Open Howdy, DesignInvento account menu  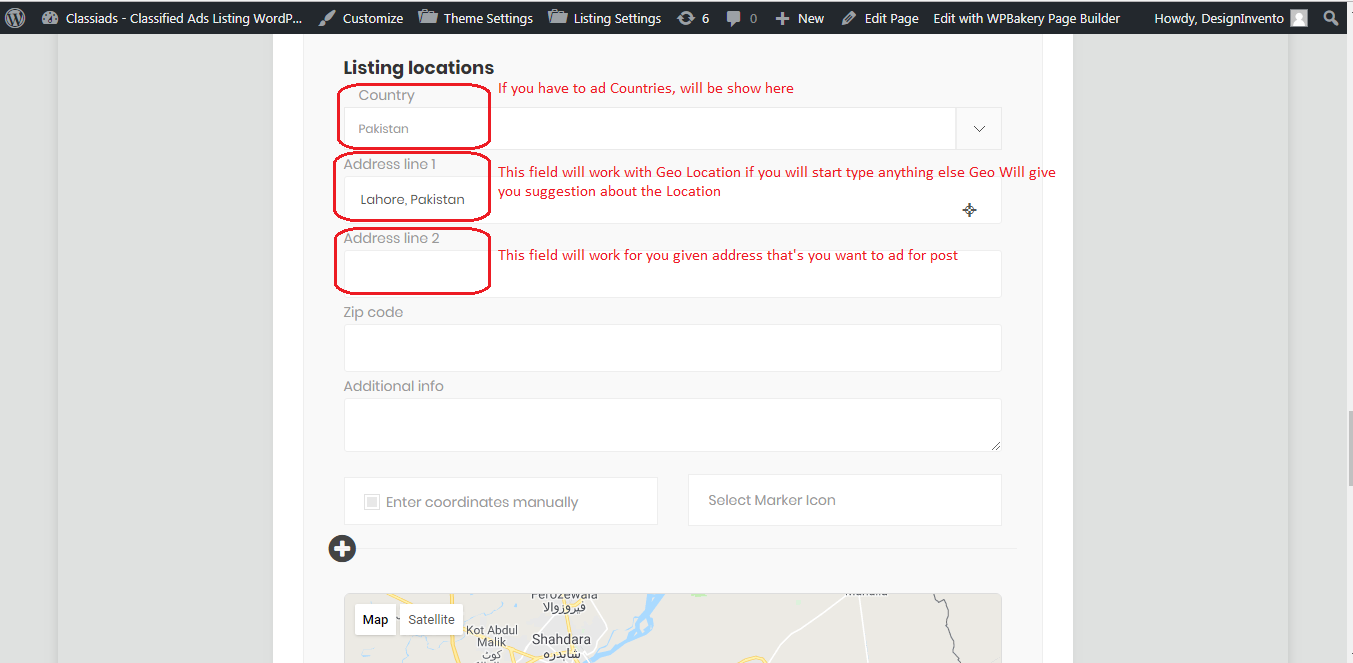tap(1230, 18)
